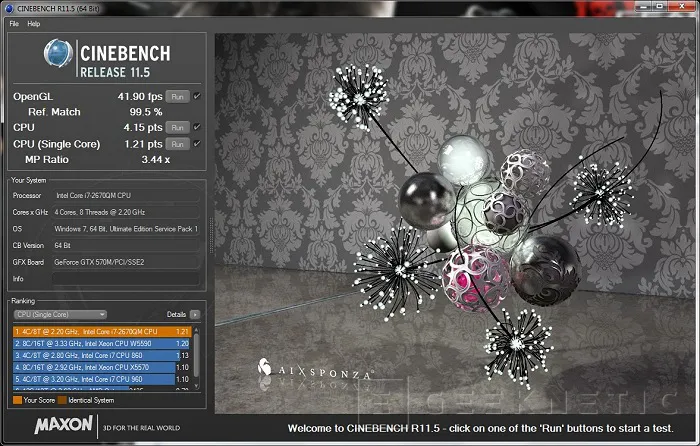Click the panel splitter handle beside the render
This screenshot has width=700, height=446.
[x=211, y=235]
